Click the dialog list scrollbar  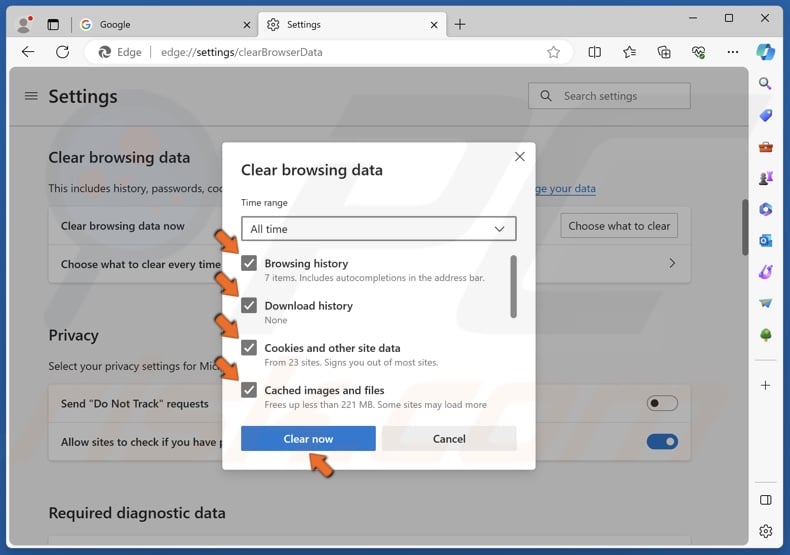pyautogui.click(x=513, y=287)
